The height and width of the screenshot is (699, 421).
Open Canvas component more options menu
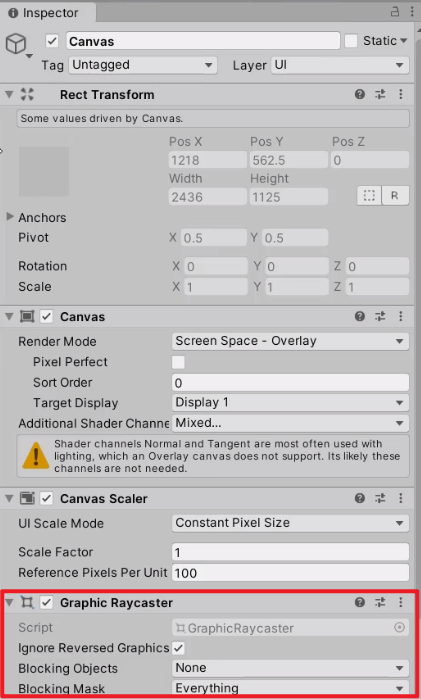click(x=400, y=317)
